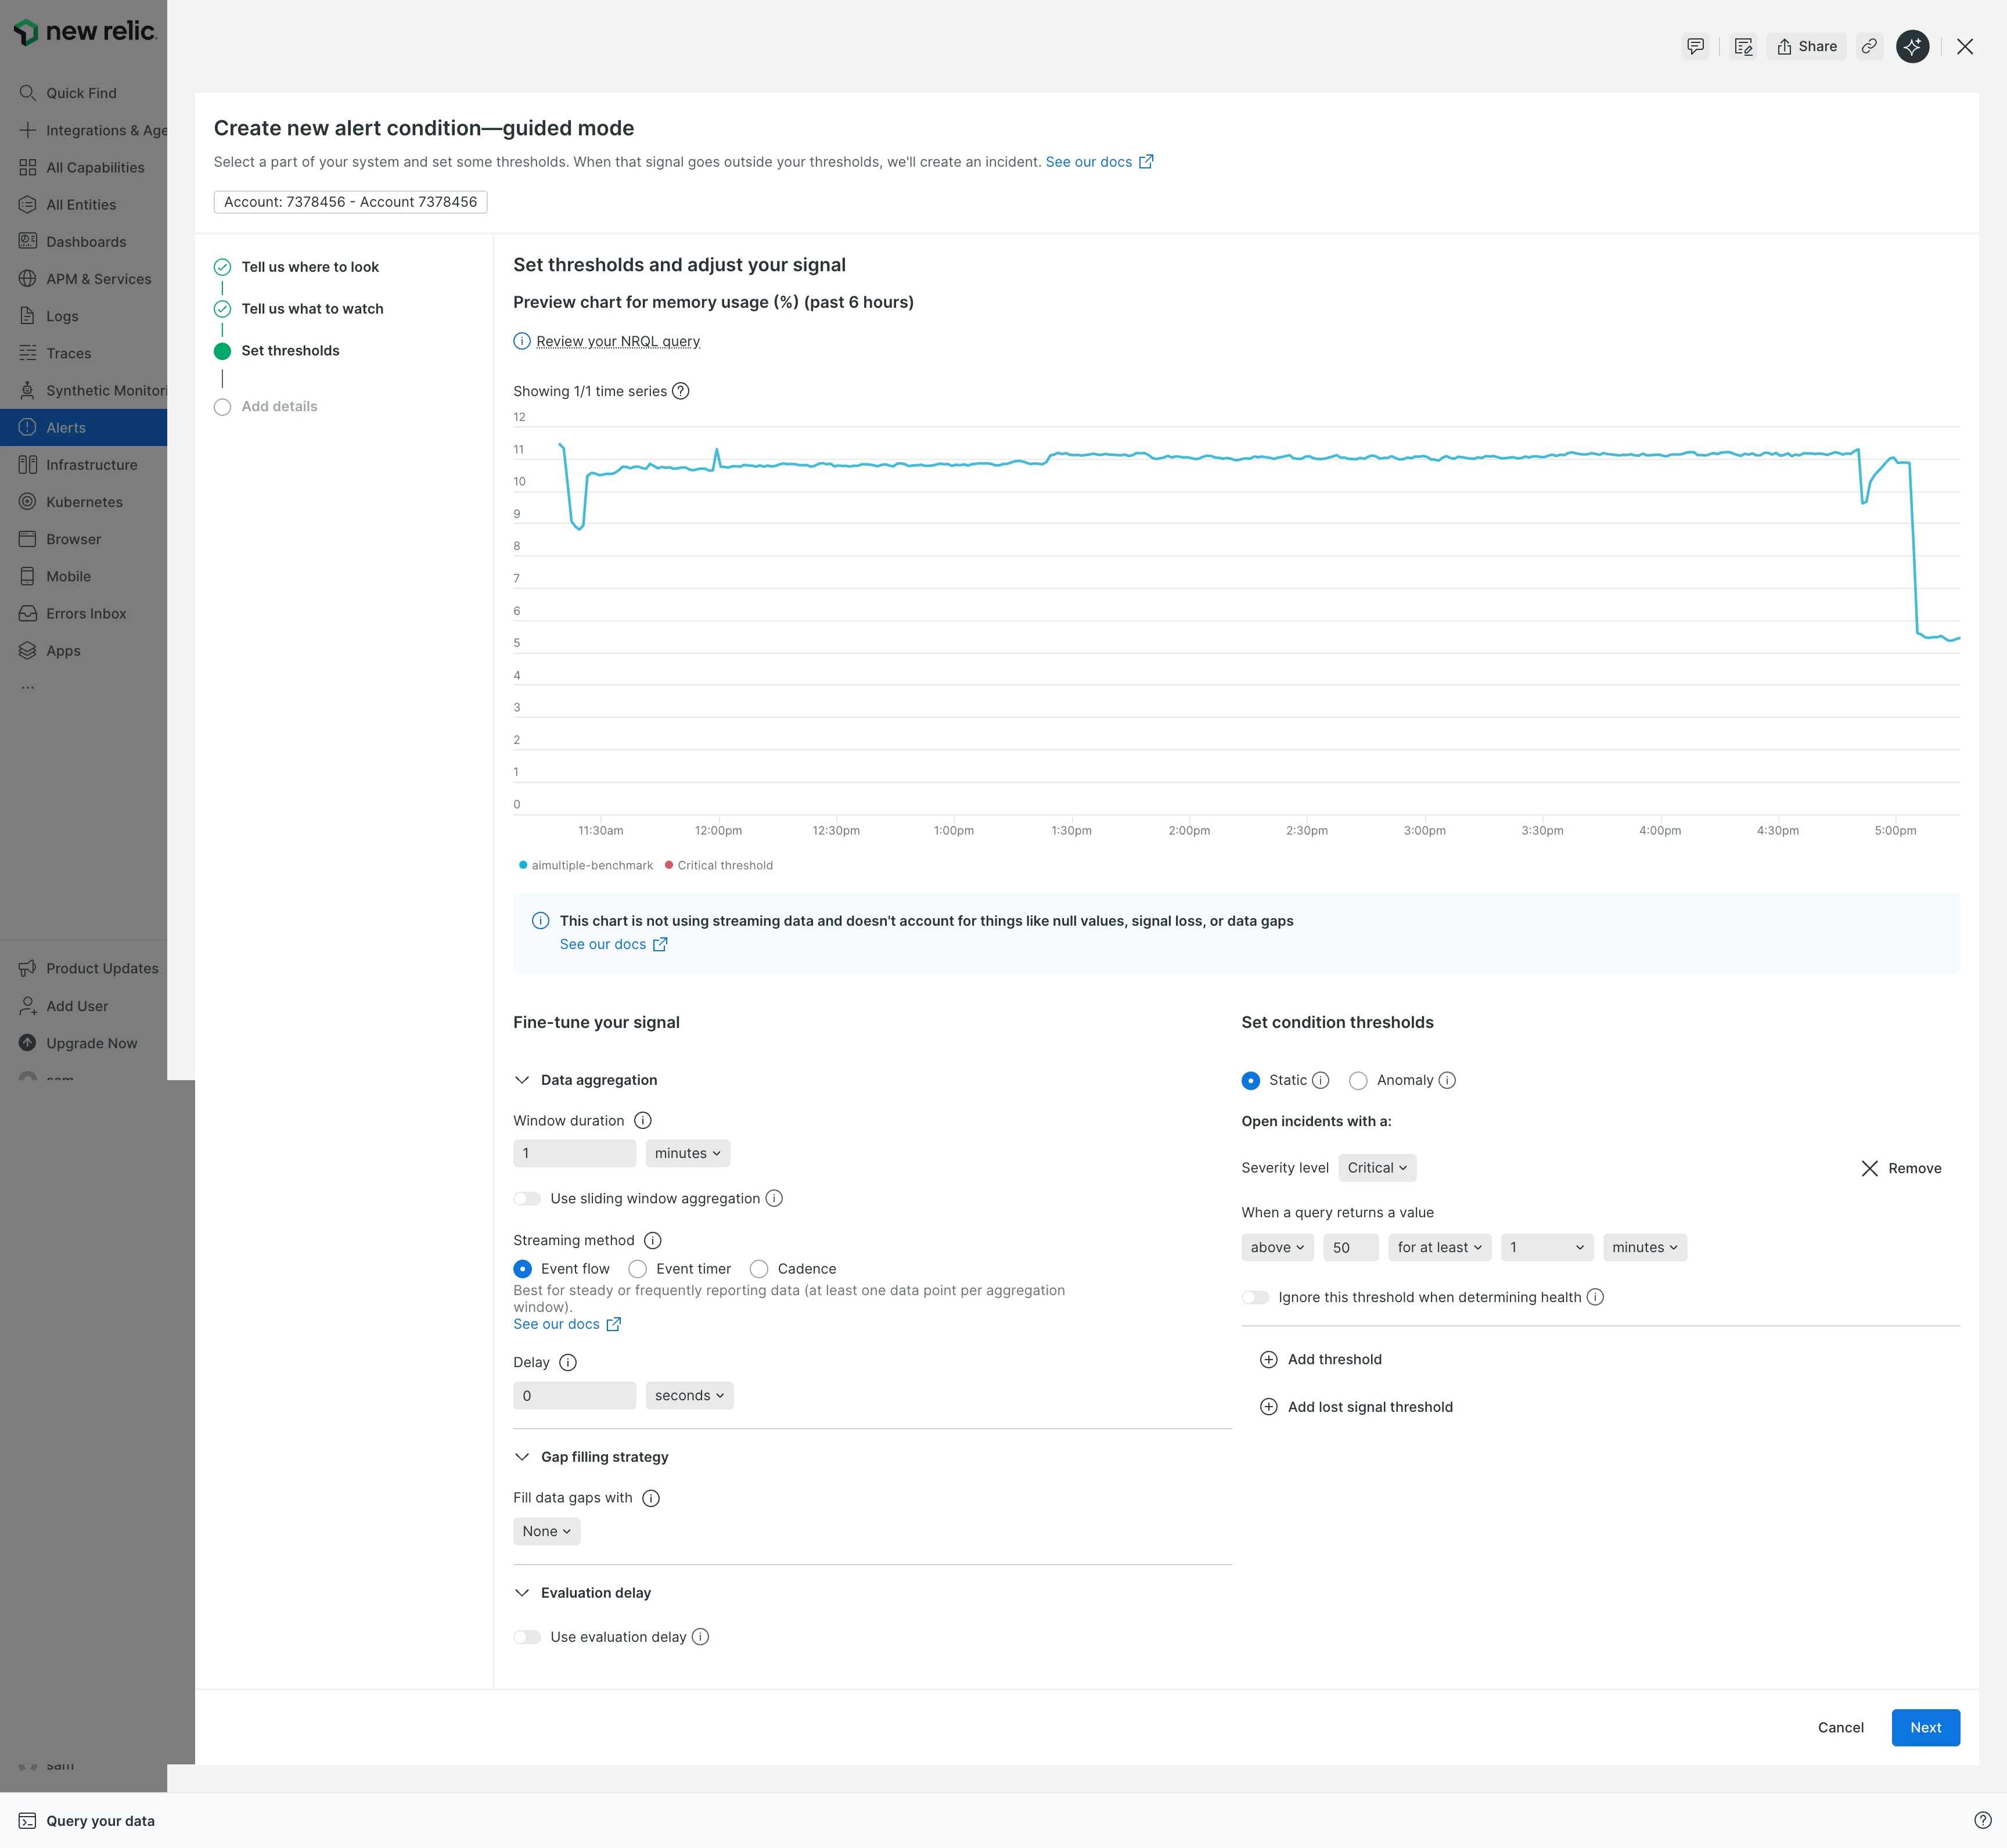Close the alert condition panel with X
2007x1848 pixels.
tap(1964, 46)
